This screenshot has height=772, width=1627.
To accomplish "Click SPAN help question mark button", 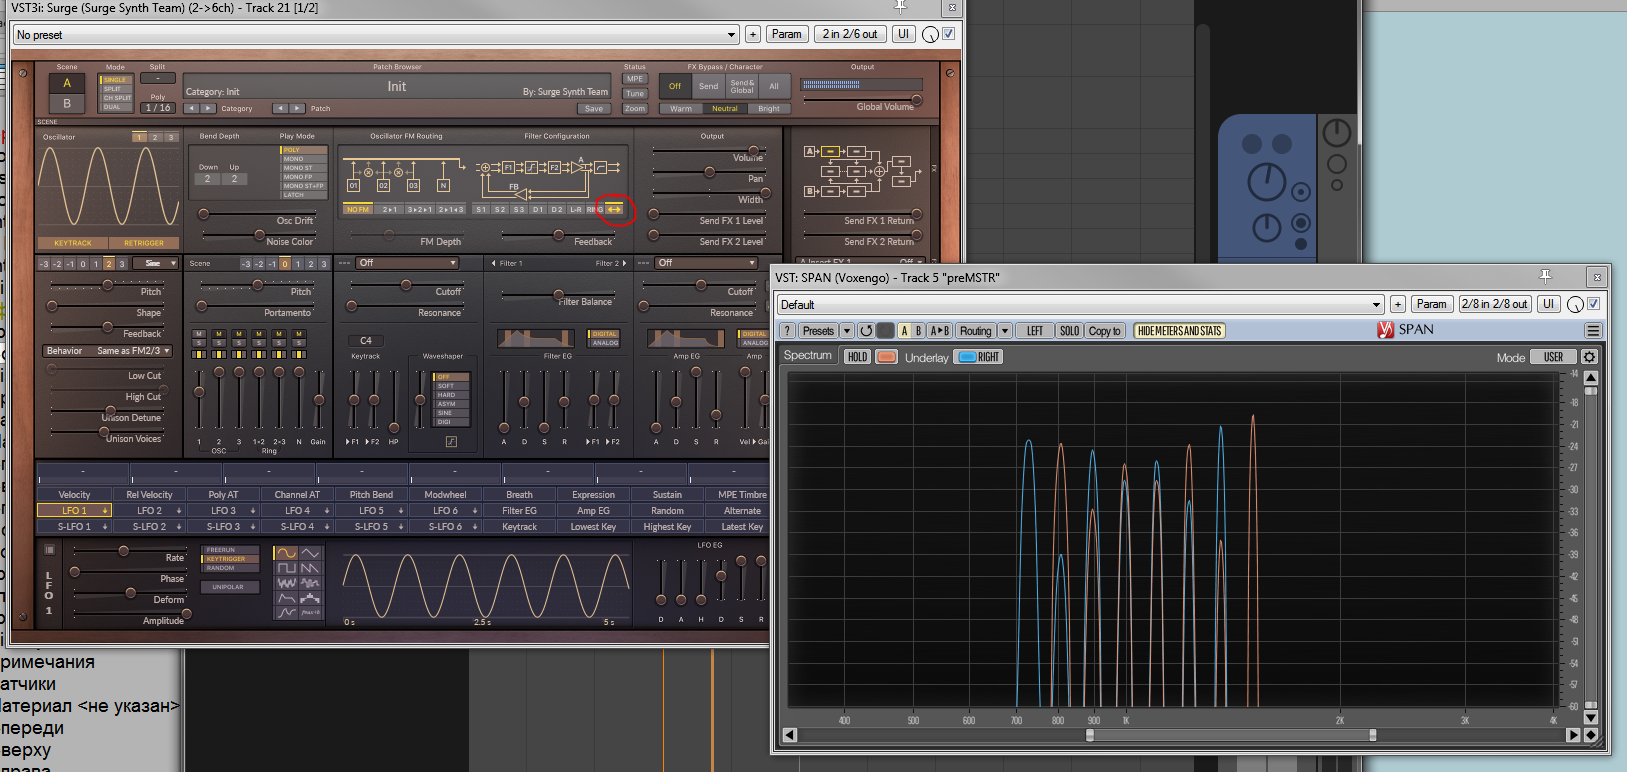I will pyautogui.click(x=788, y=331).
